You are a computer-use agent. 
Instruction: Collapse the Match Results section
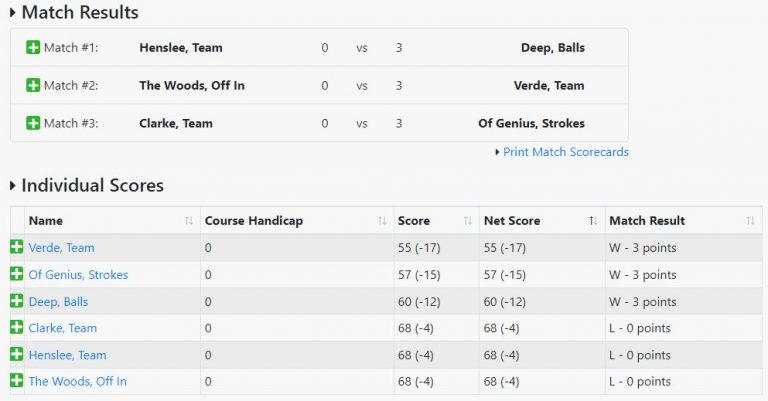point(13,13)
